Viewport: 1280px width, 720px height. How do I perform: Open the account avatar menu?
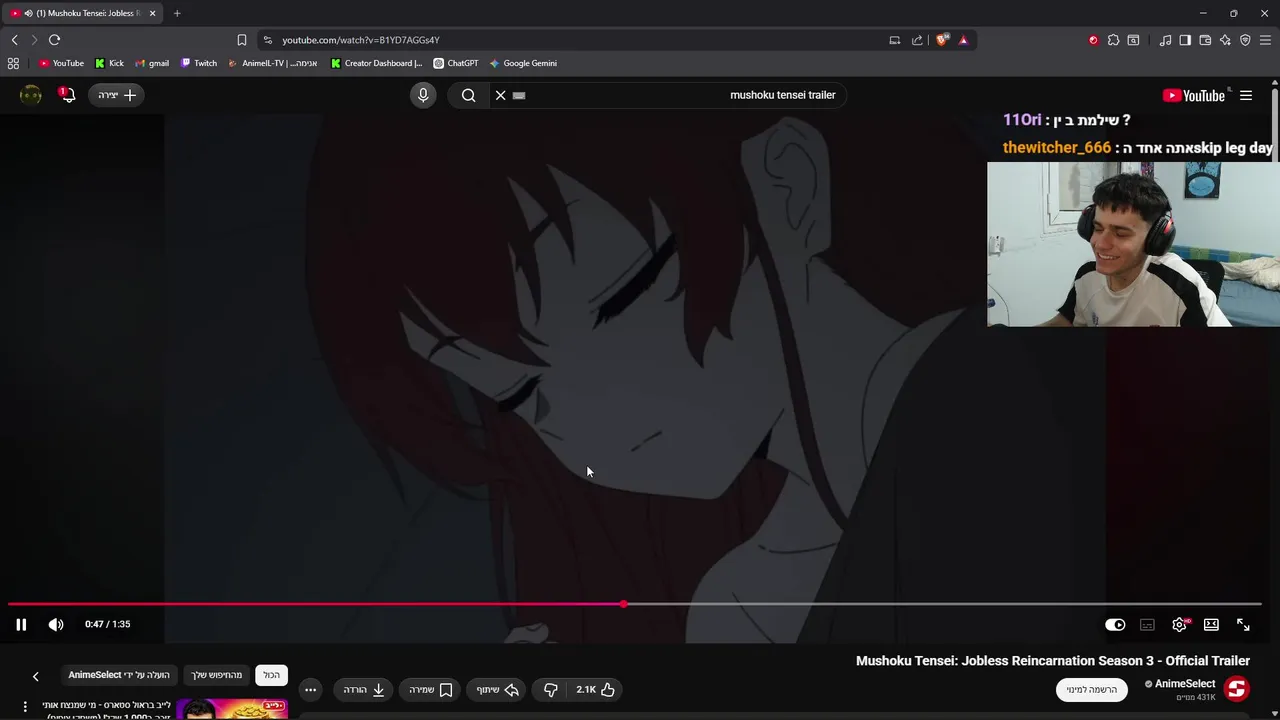[31, 95]
